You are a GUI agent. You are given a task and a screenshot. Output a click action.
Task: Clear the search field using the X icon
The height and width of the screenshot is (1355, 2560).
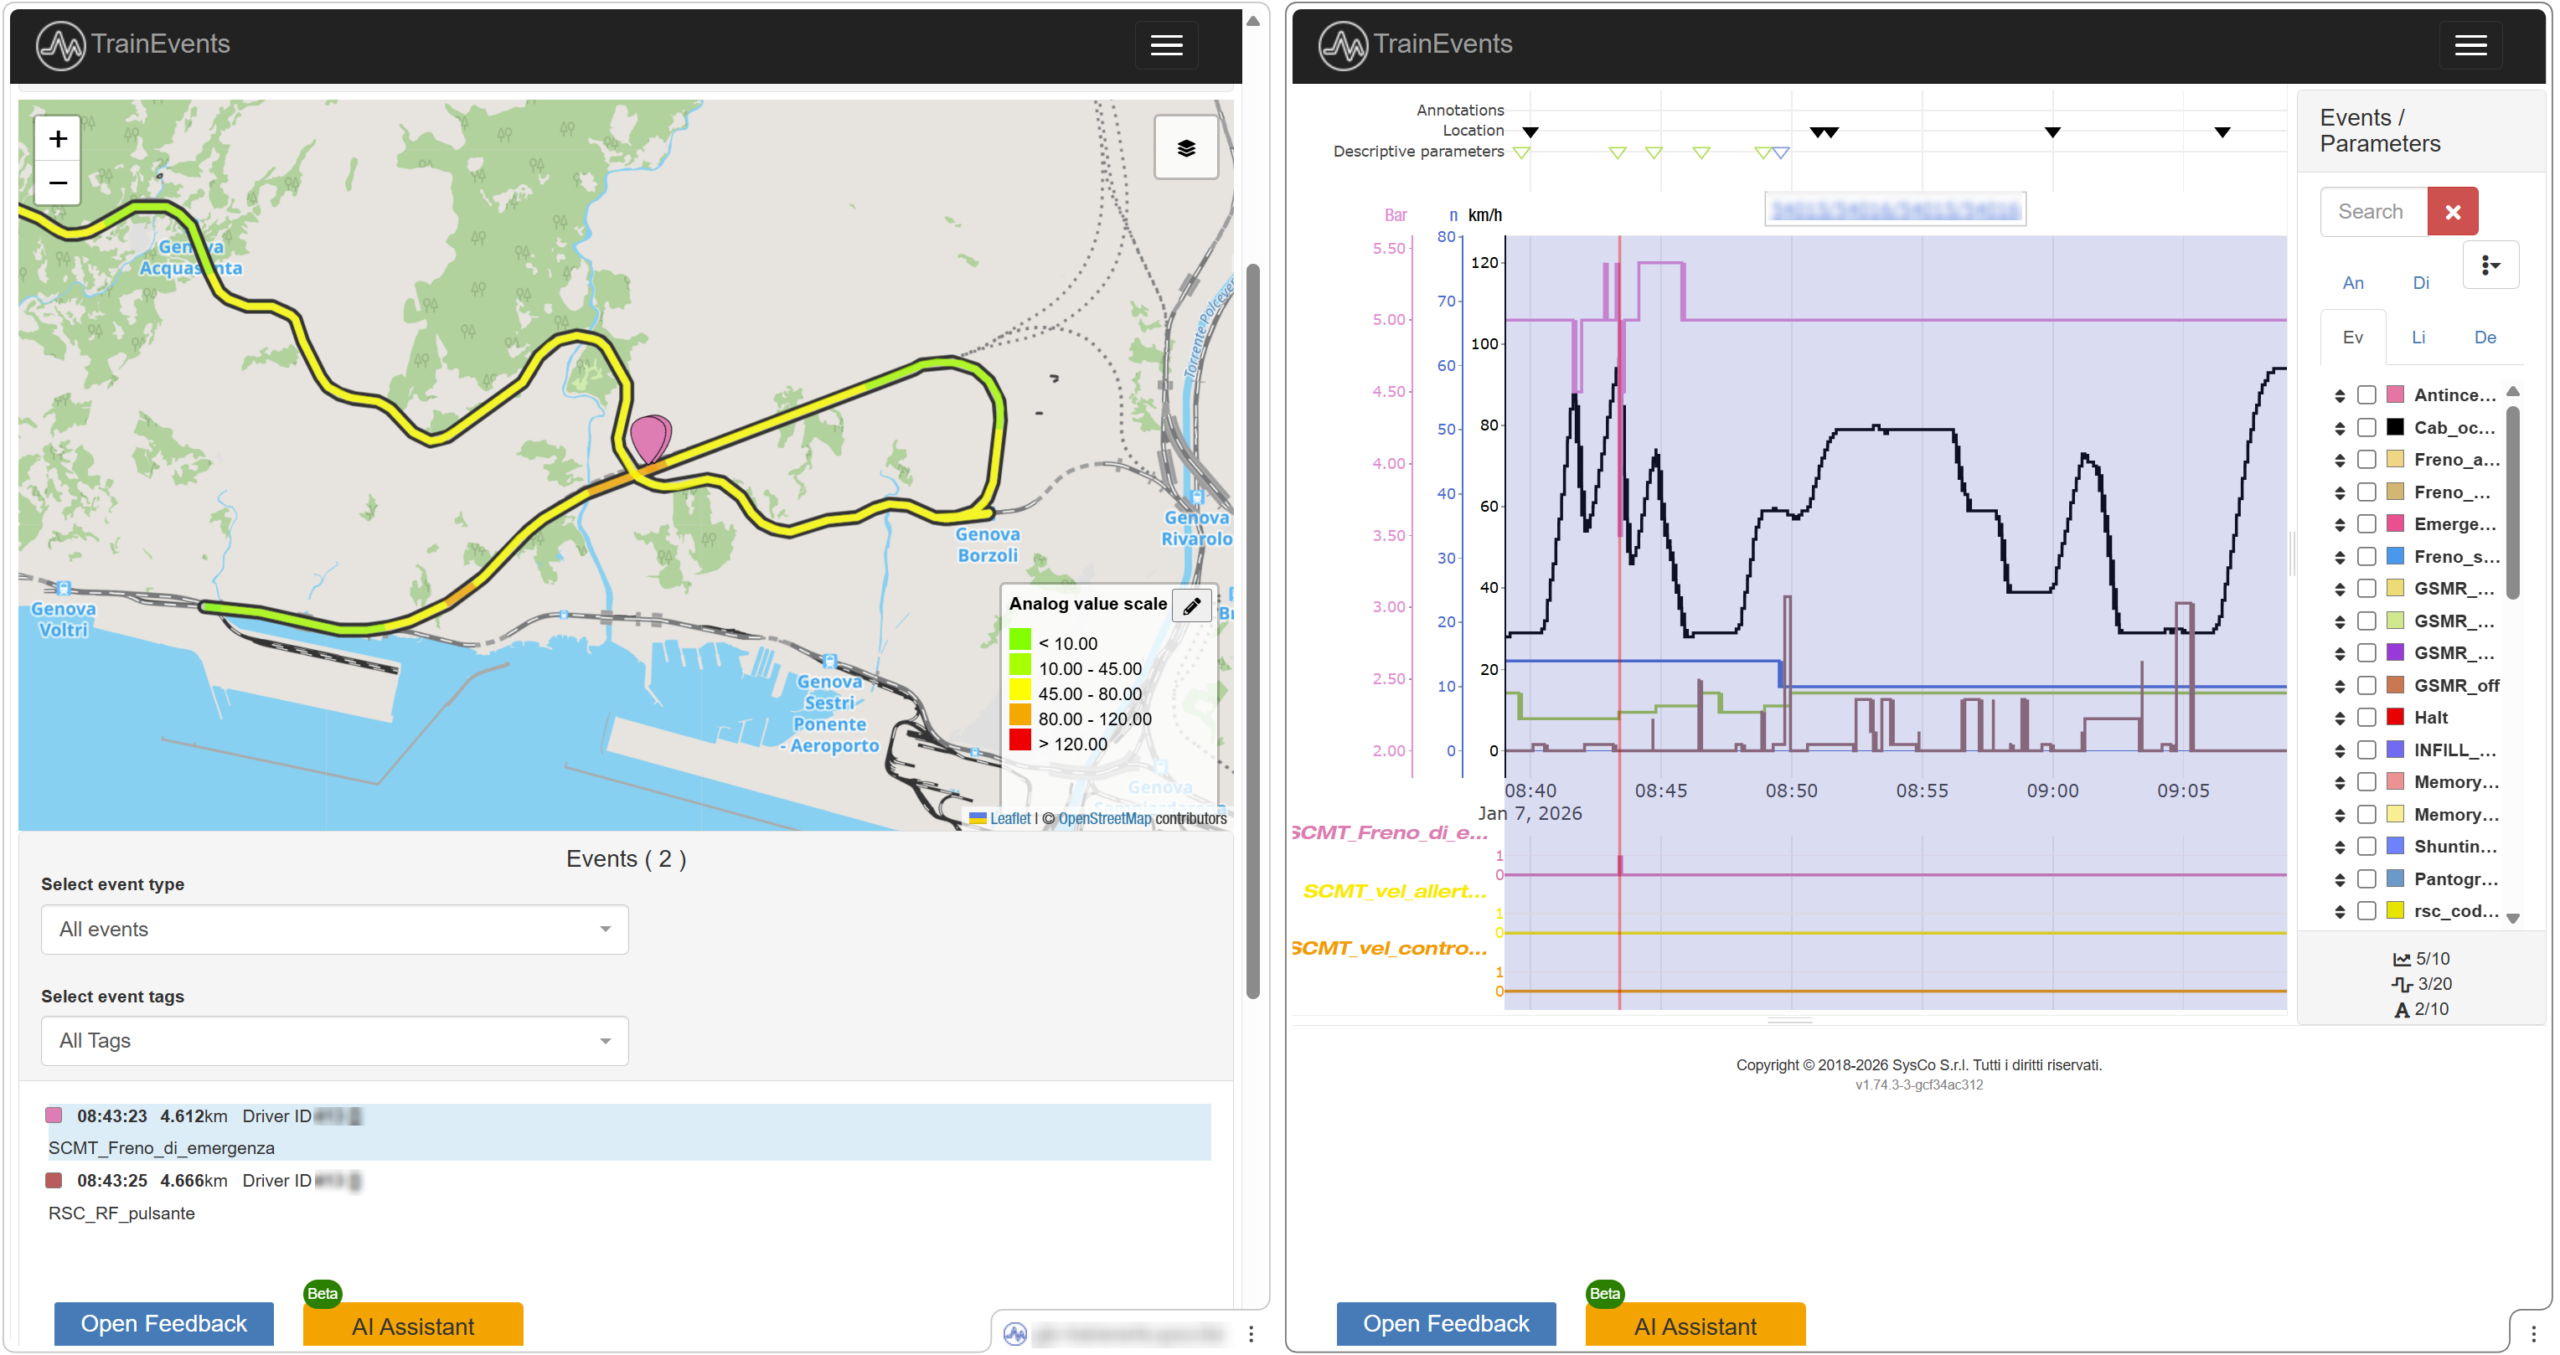click(x=2454, y=211)
